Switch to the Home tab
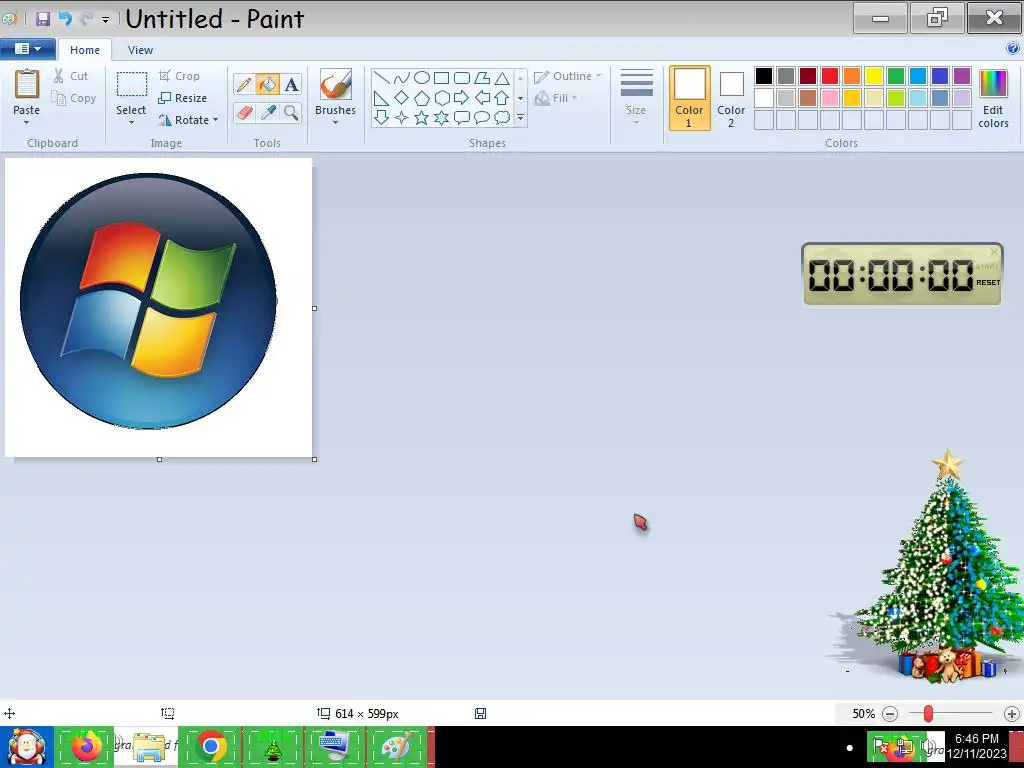The image size is (1024, 768). pyautogui.click(x=85, y=50)
